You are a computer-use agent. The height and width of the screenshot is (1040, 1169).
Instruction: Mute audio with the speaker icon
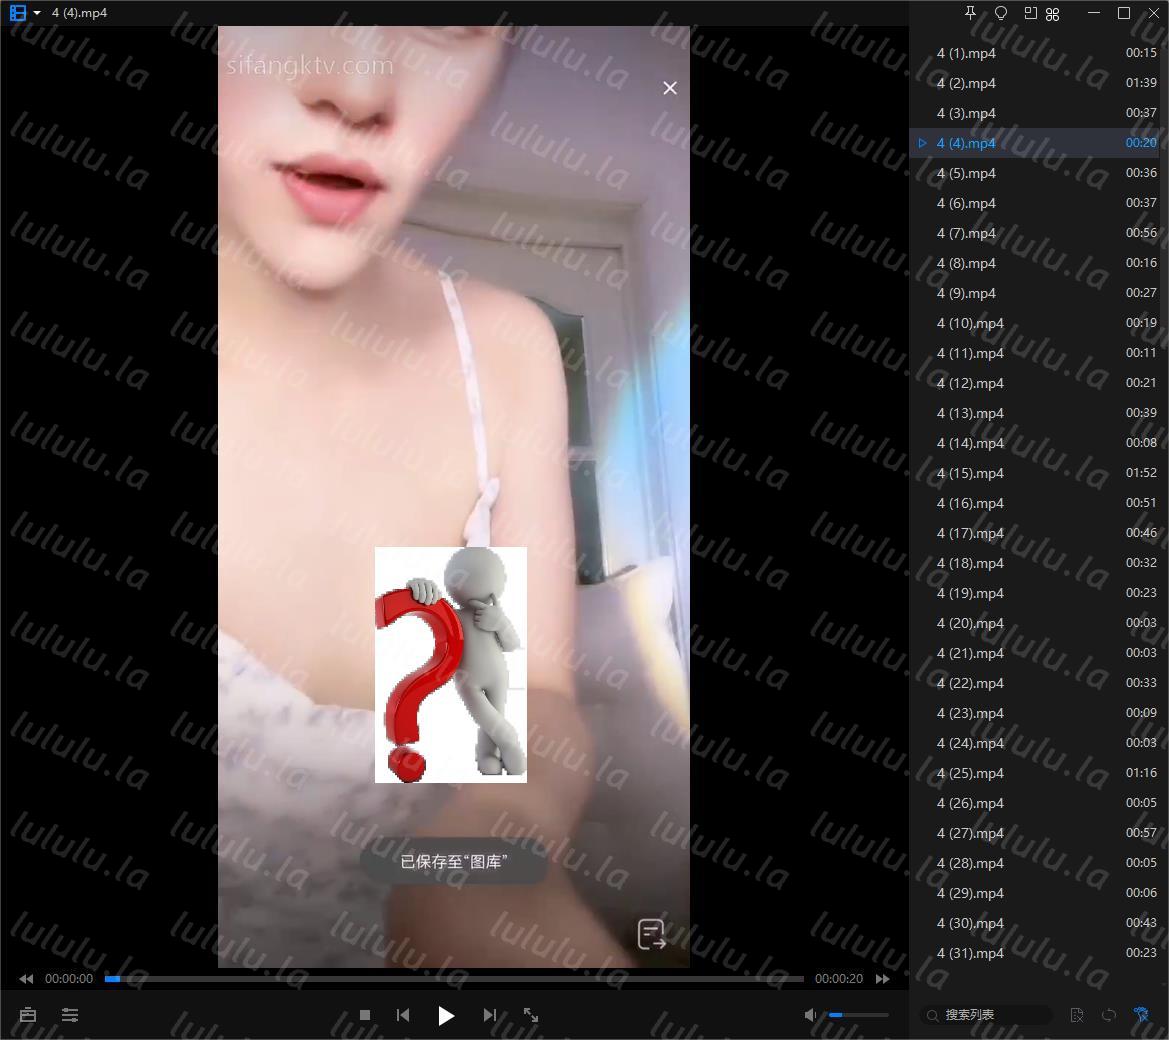pyautogui.click(x=810, y=1015)
